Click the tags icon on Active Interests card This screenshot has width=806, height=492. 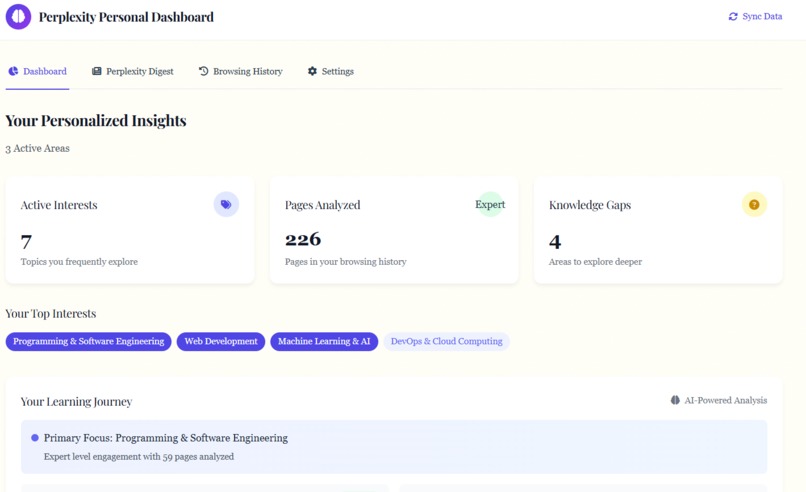pyautogui.click(x=226, y=204)
